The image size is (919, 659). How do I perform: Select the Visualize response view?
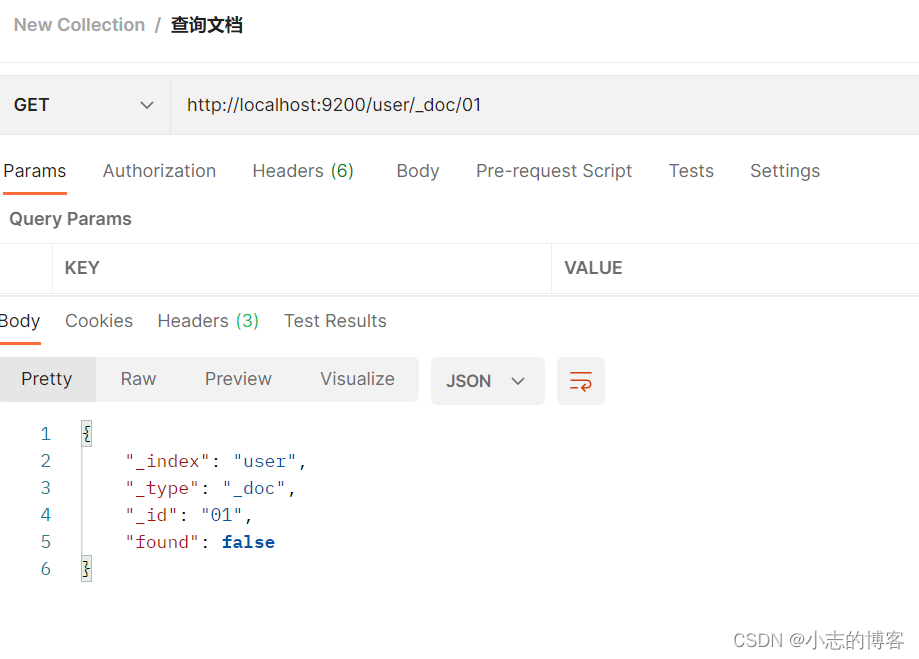pyautogui.click(x=357, y=379)
